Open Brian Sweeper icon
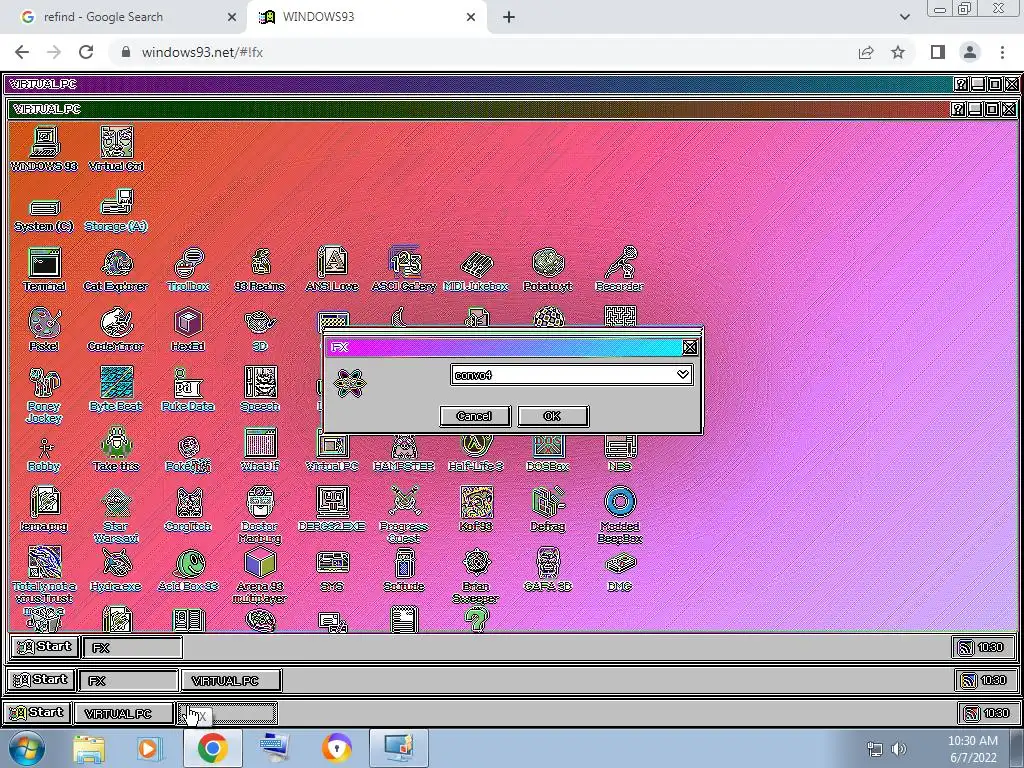This screenshot has height=768, width=1024. coord(475,575)
